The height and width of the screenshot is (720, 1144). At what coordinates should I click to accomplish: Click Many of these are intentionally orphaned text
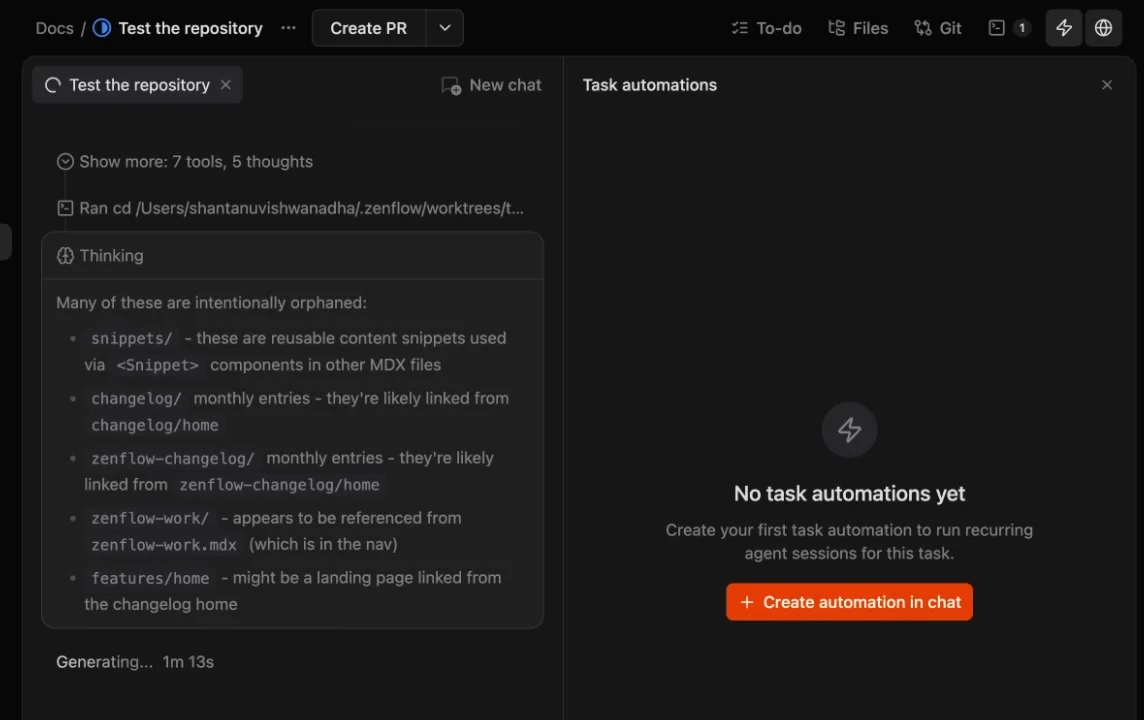tap(212, 303)
